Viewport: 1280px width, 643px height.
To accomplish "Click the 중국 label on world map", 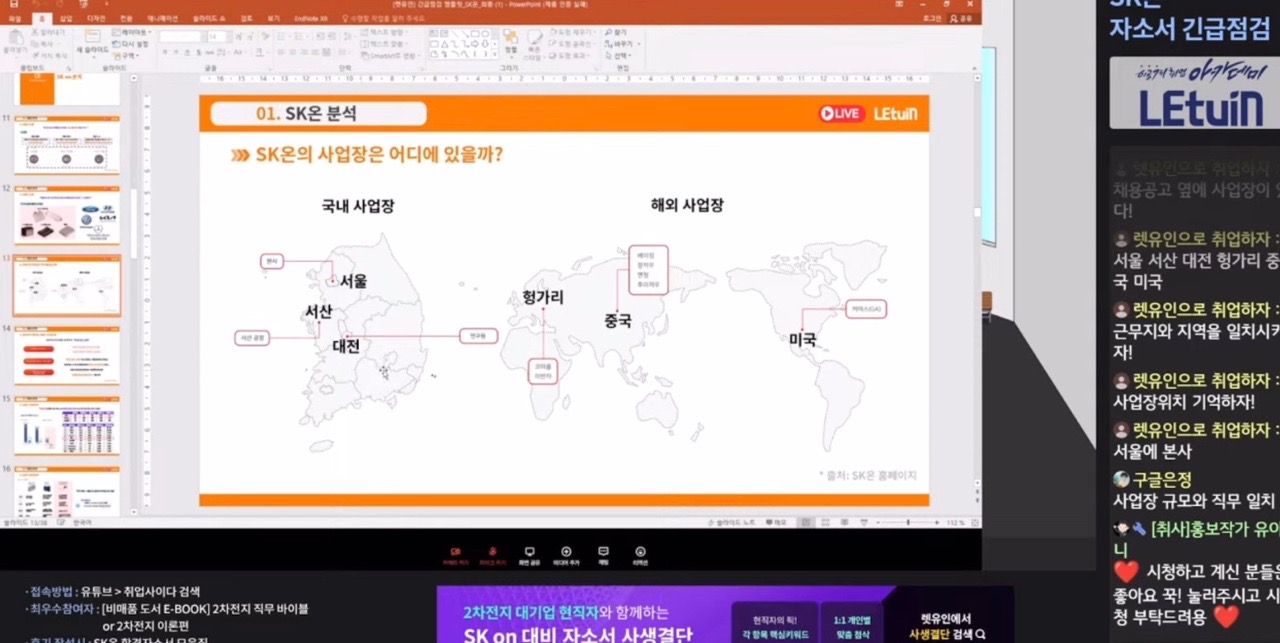I will 618,321.
